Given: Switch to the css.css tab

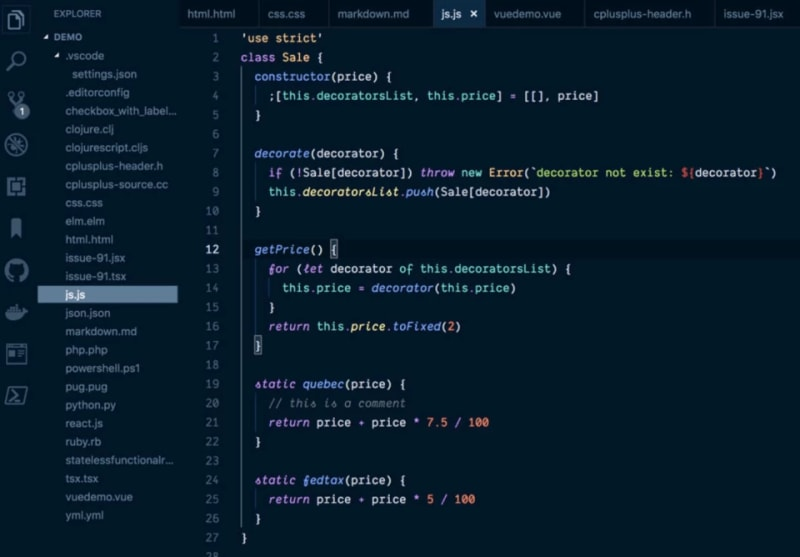Looking at the screenshot, I should pyautogui.click(x=286, y=14).
